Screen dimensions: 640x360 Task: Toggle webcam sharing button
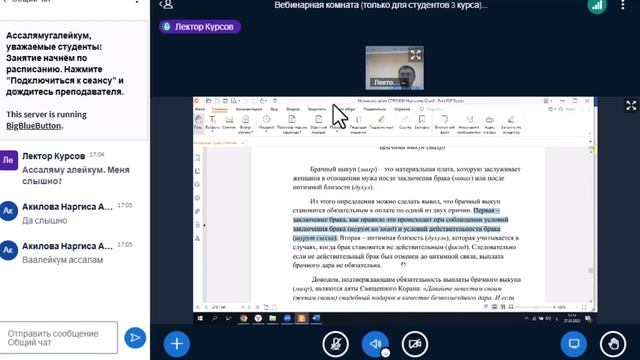coord(415,344)
